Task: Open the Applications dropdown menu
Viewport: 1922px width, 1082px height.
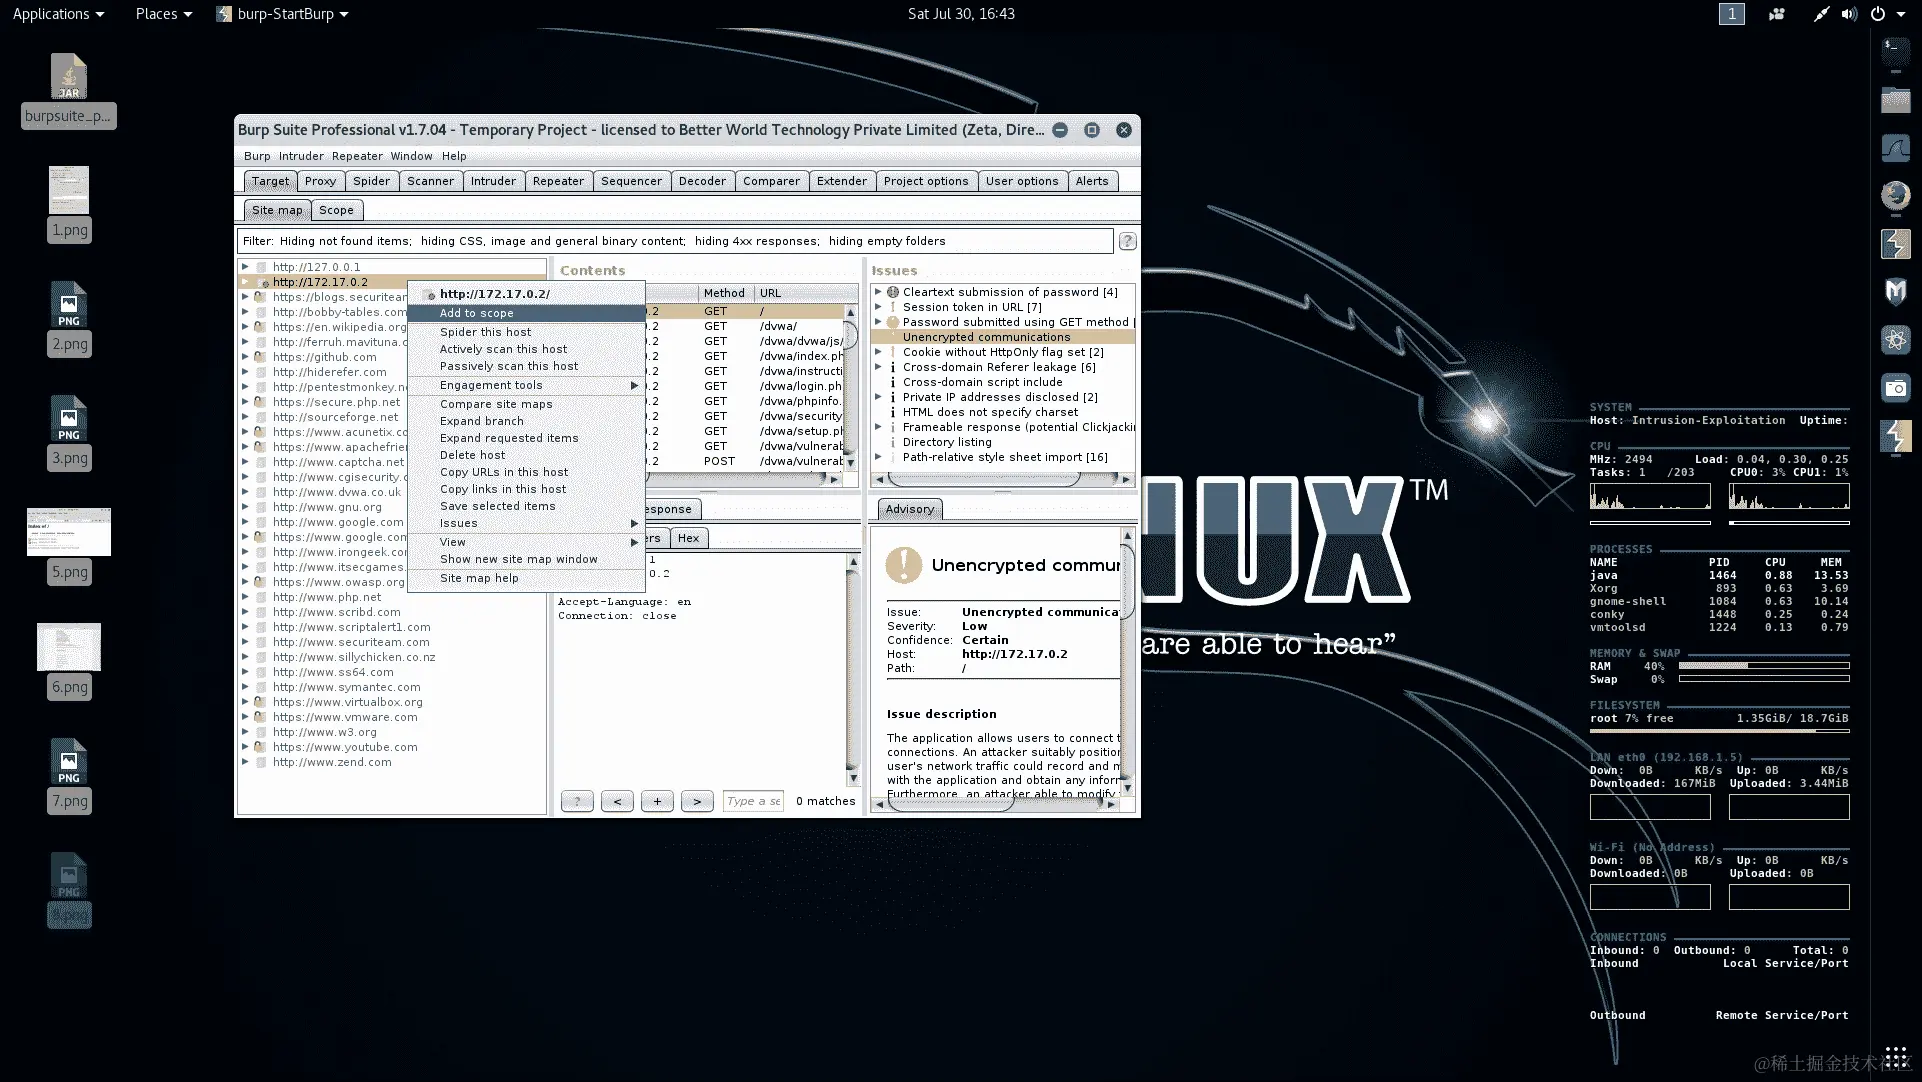Action: [x=58, y=14]
